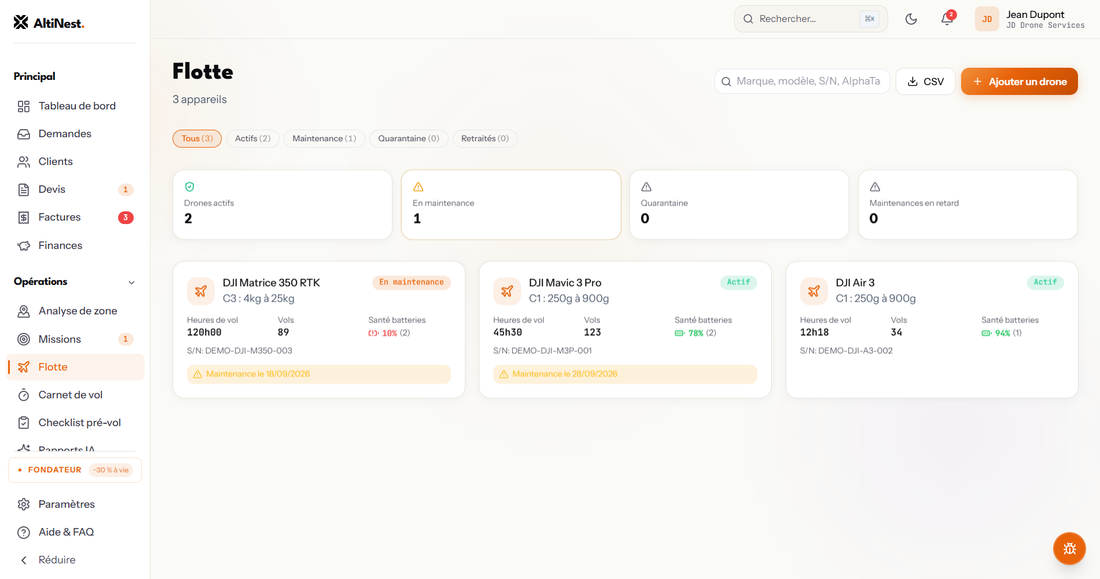
Task: Click the DJI Air 3 drone icon
Action: (814, 291)
